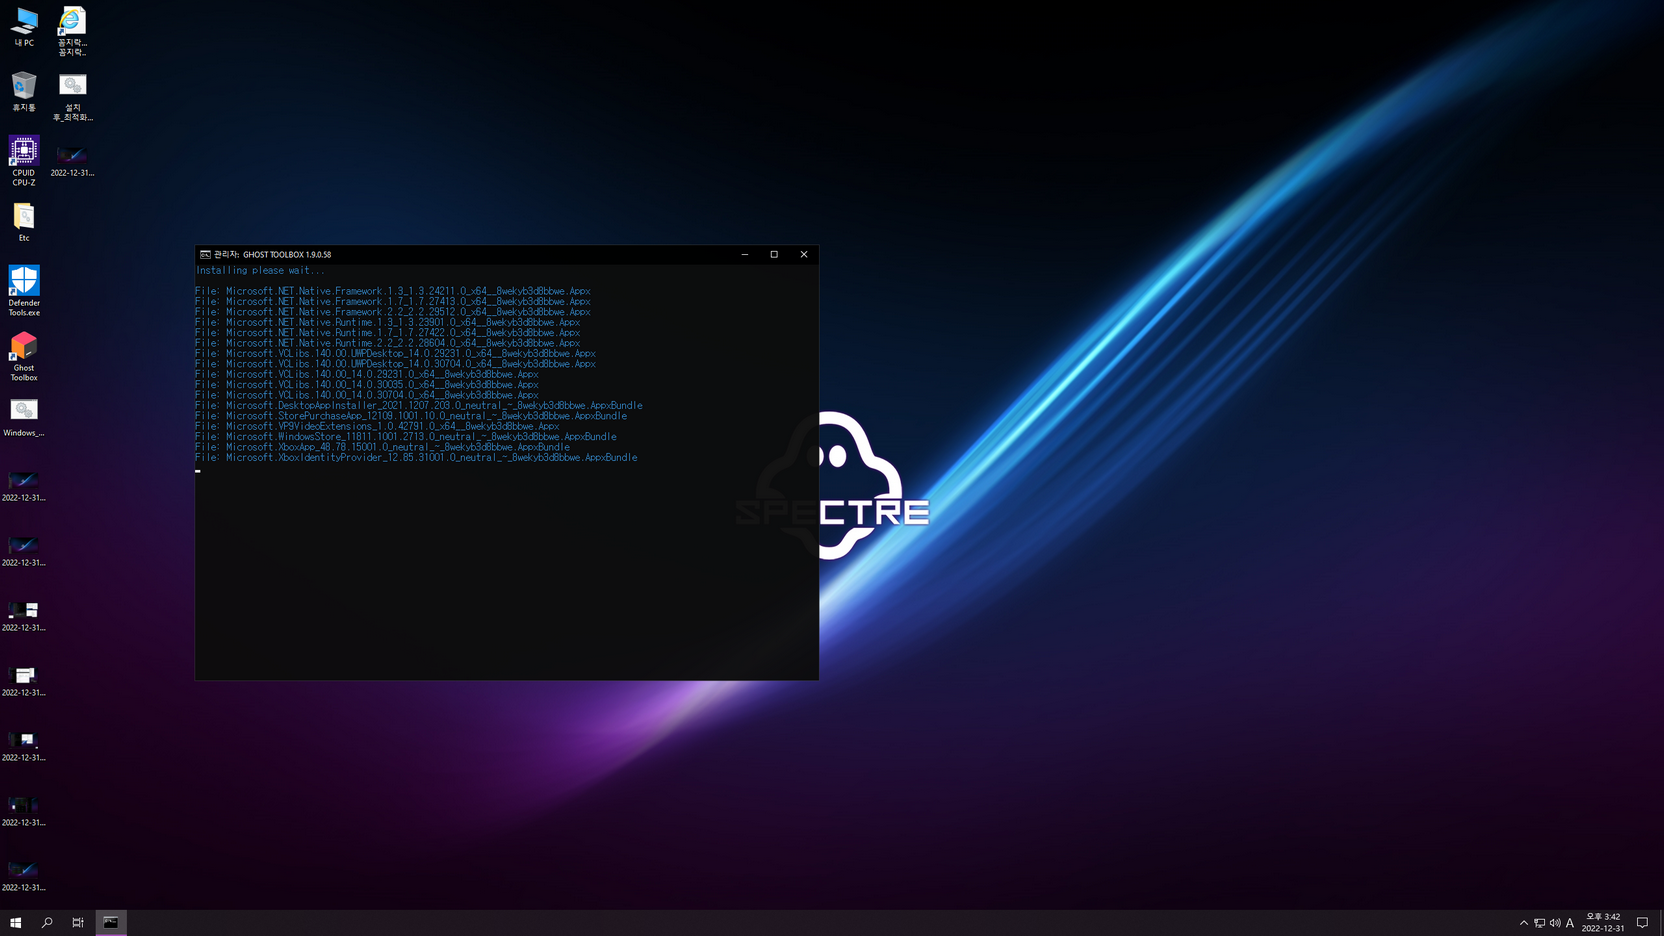Image resolution: width=1664 pixels, height=936 pixels.
Task: Click the XboxApp_48.78 AppxBundle line
Action: tap(382, 447)
